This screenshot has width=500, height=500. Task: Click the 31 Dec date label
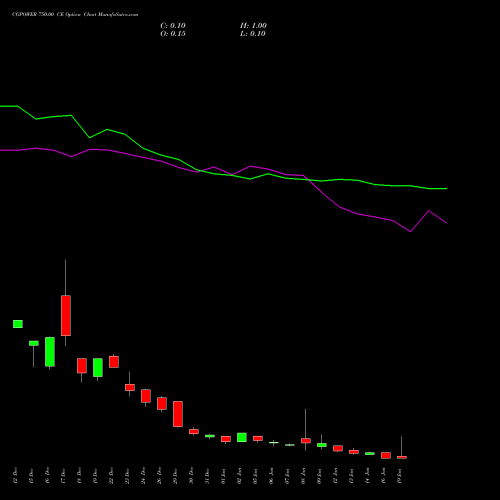coord(207,476)
